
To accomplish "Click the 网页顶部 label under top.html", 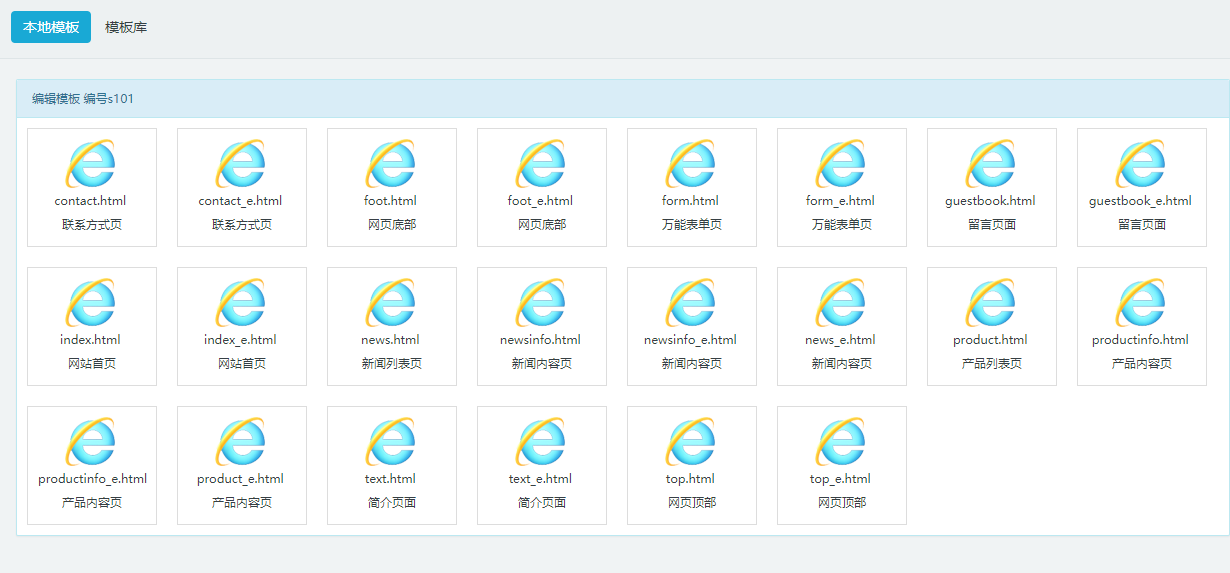I will point(691,503).
